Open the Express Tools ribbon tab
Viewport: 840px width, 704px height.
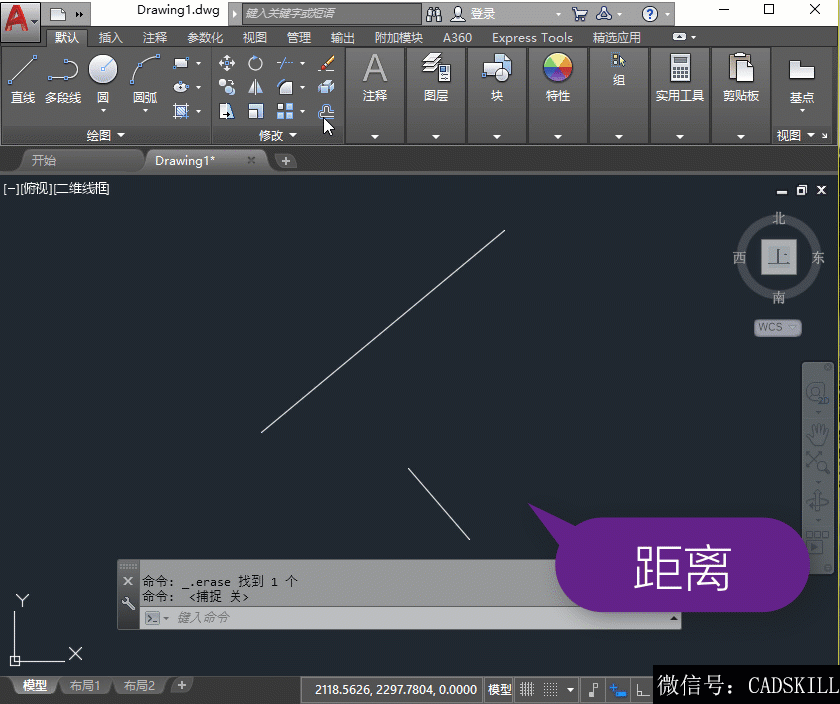click(532, 38)
